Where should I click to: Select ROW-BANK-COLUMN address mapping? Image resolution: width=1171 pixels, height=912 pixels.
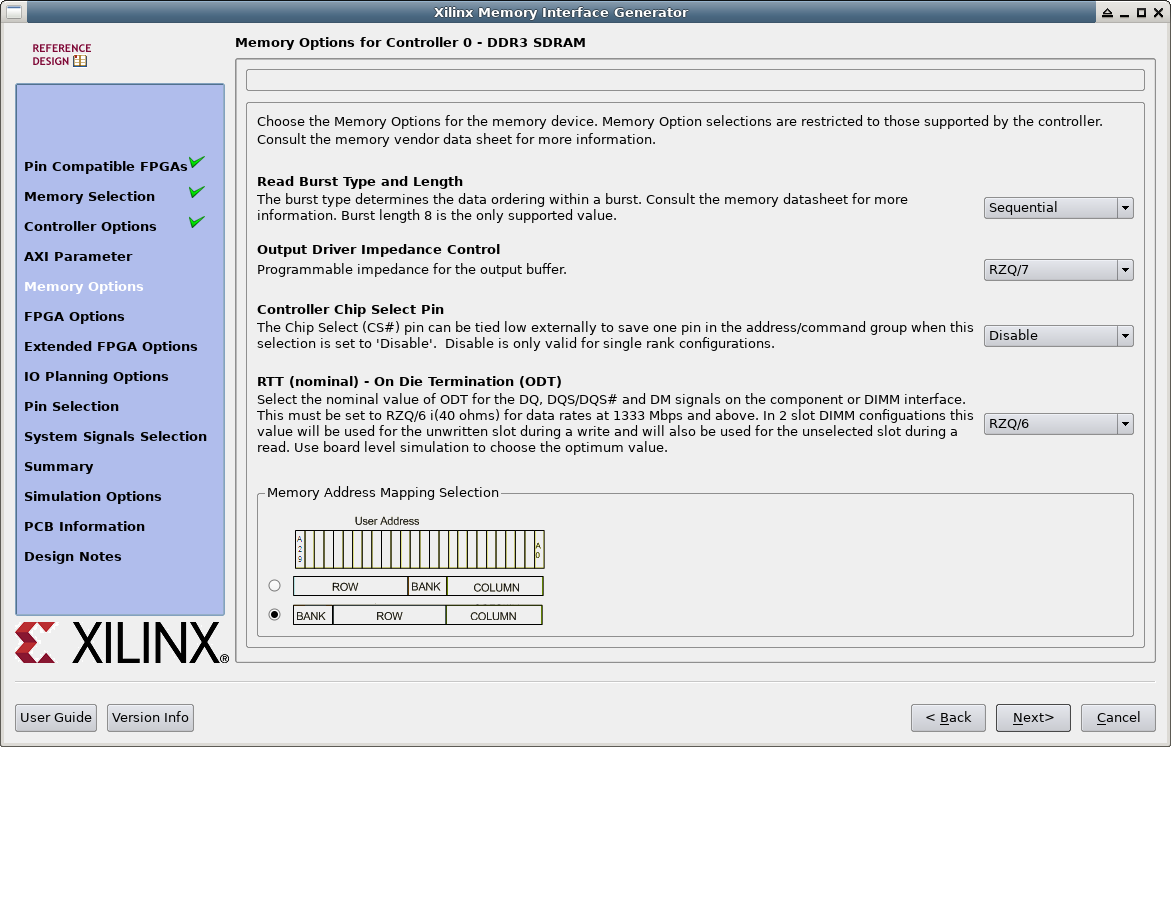point(275,586)
